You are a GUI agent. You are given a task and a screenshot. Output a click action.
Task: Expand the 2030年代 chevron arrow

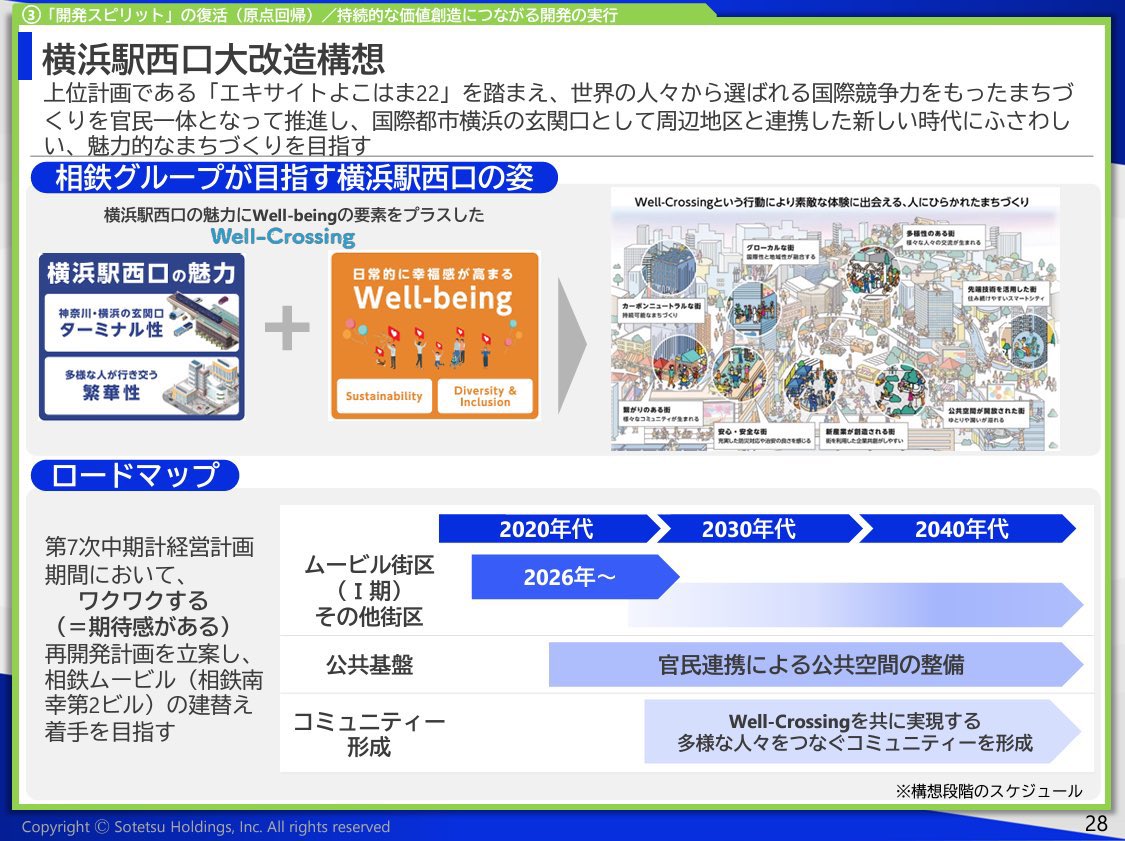pos(748,530)
